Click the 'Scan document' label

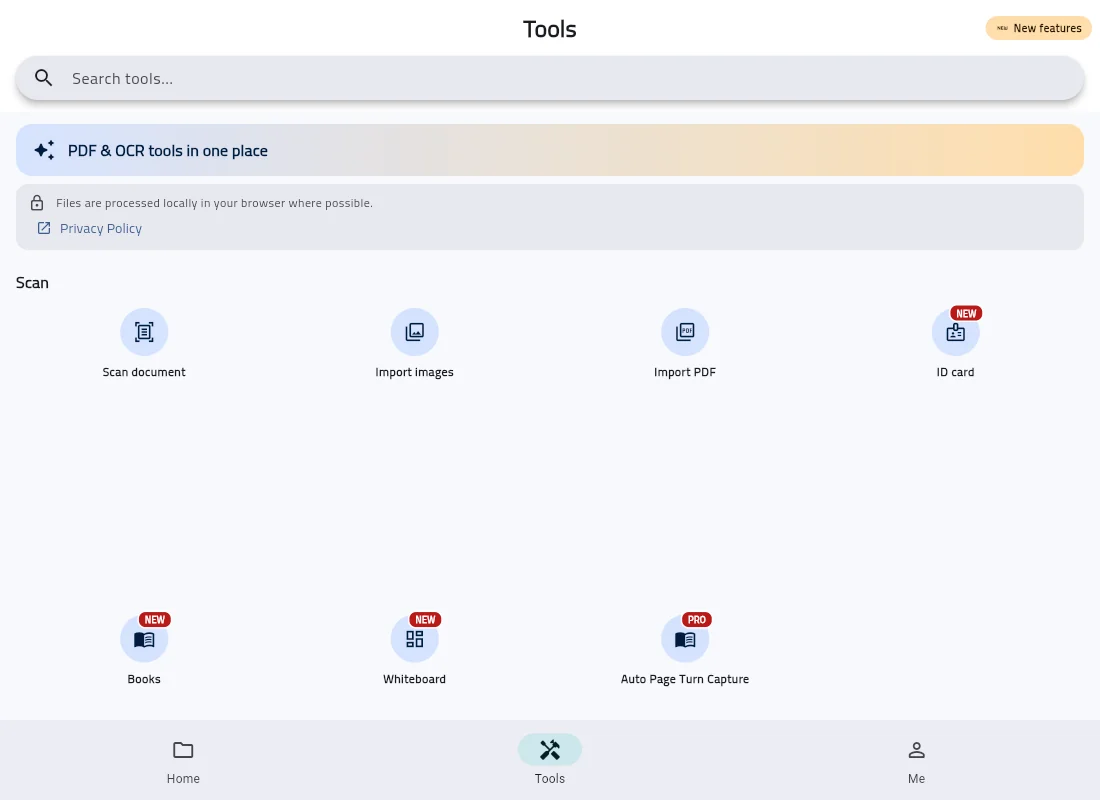coord(144,372)
